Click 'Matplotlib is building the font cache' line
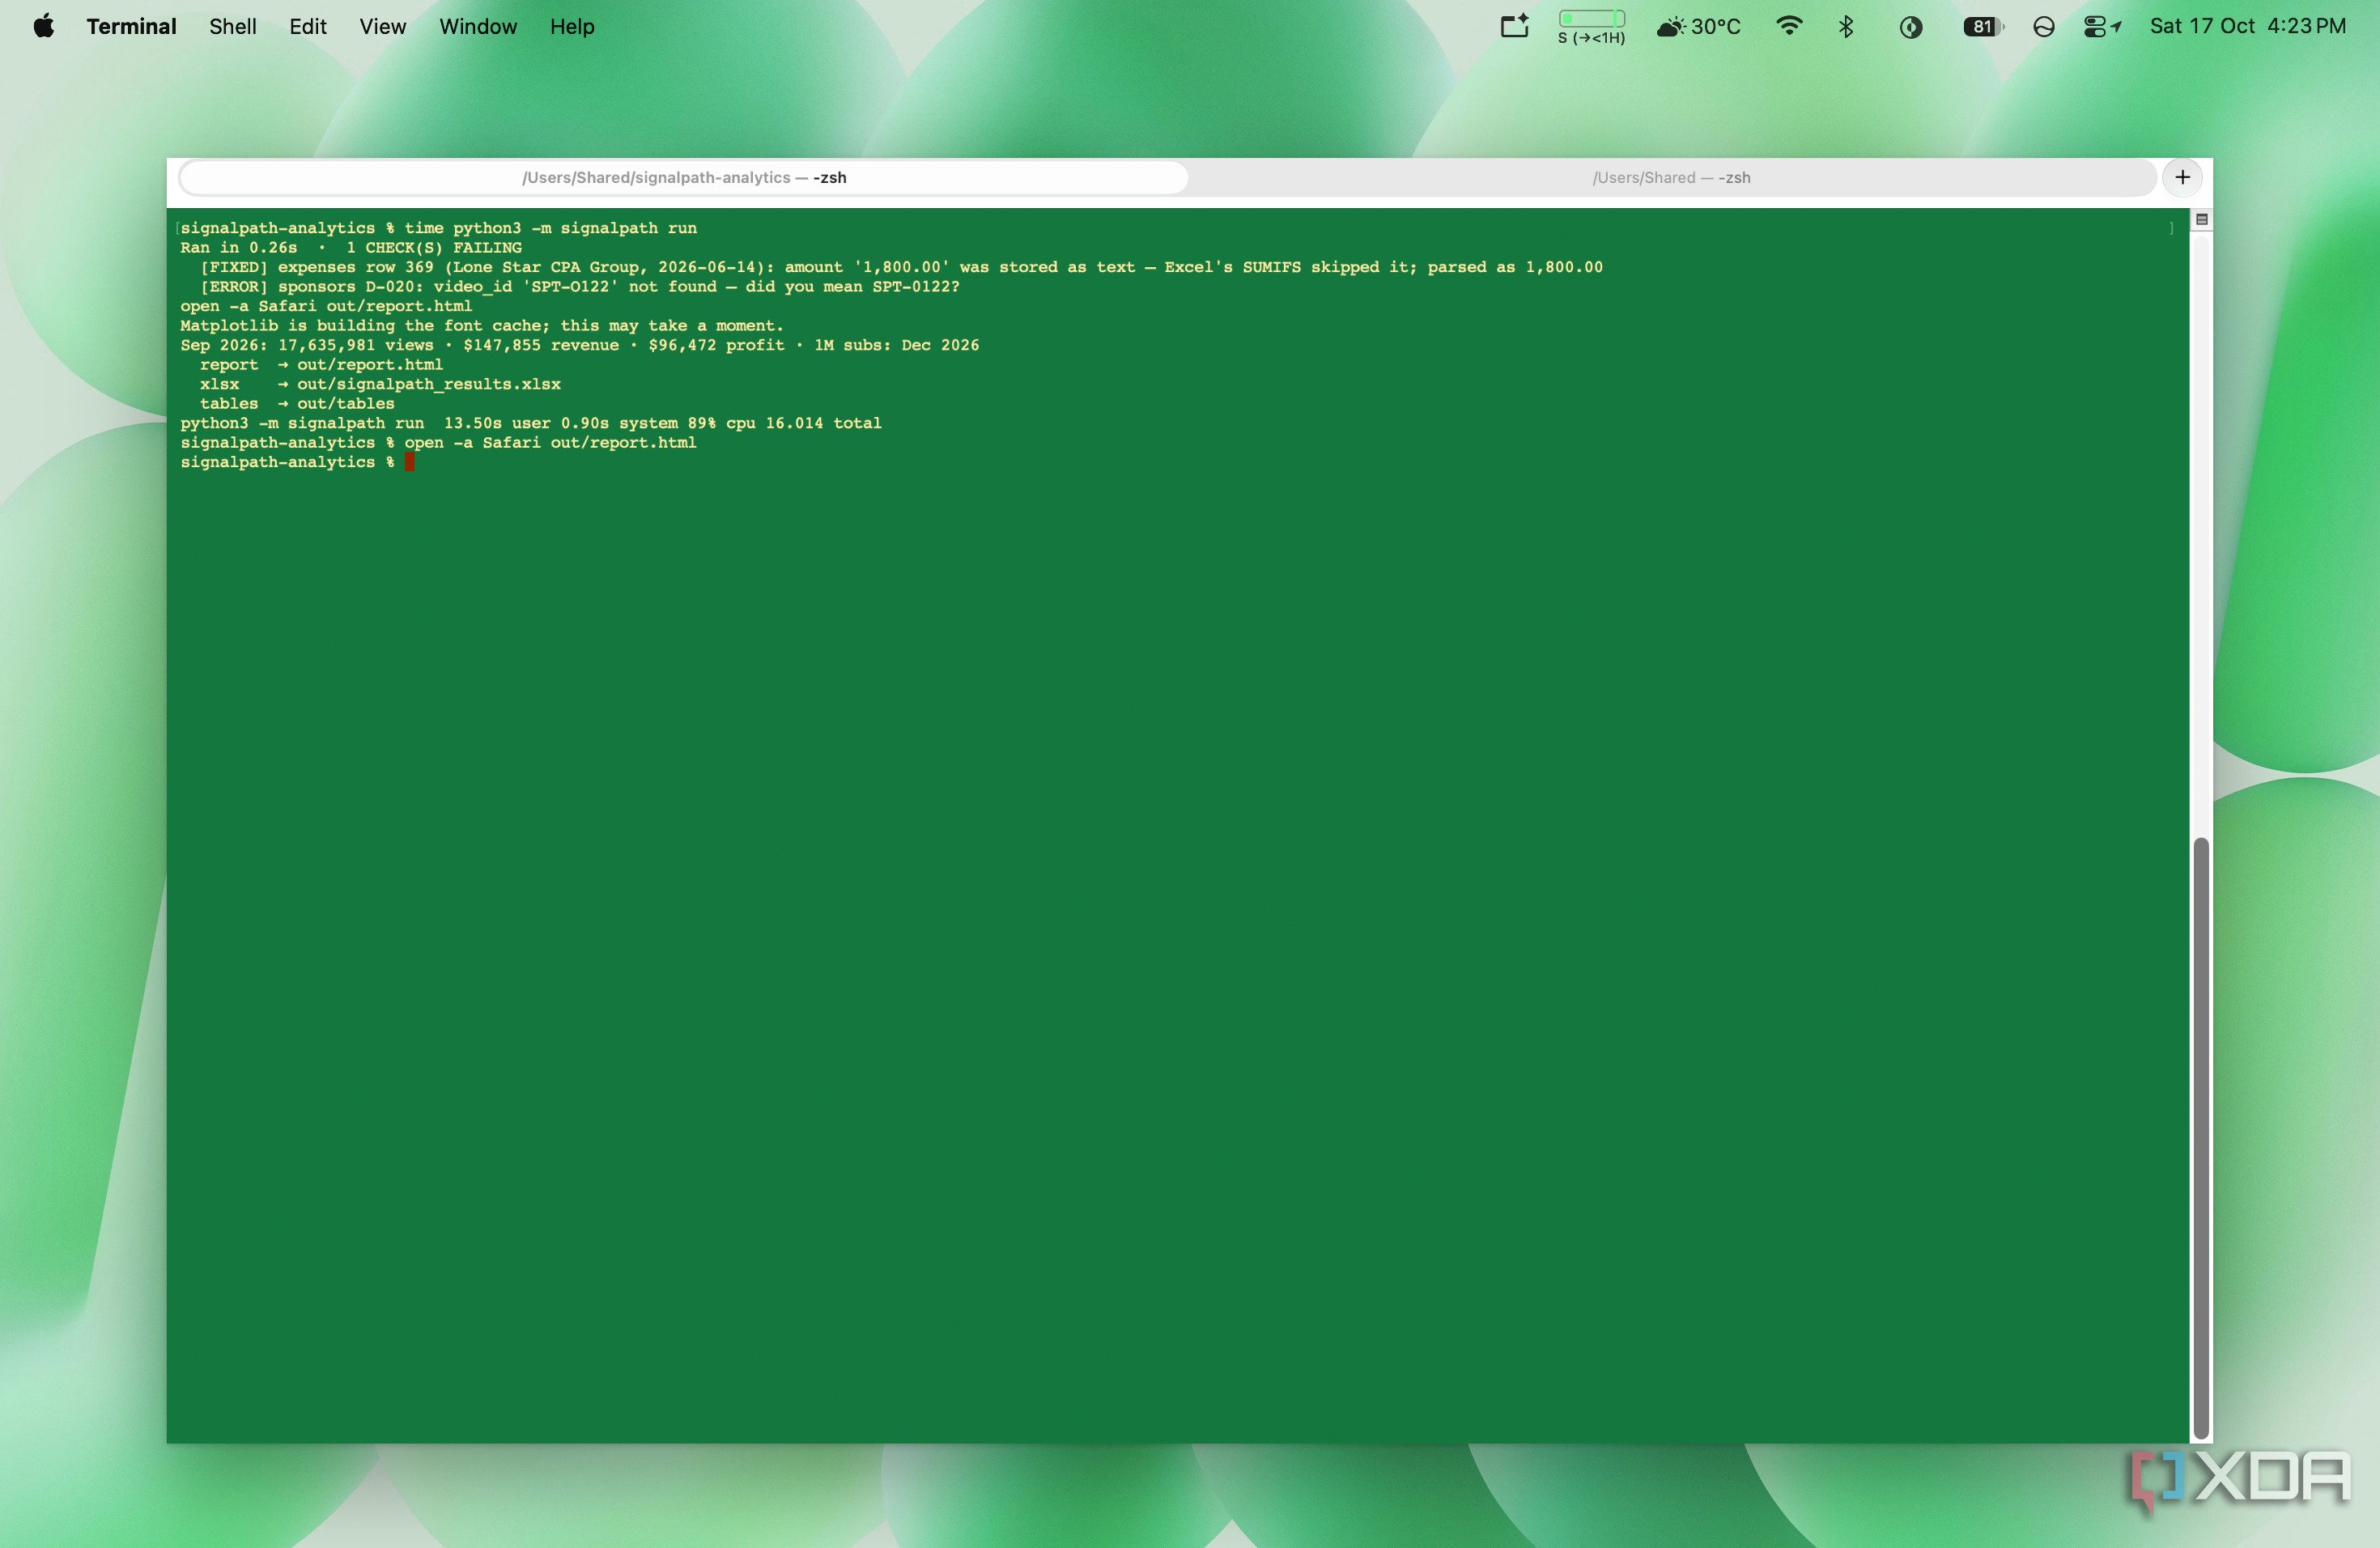2380x1548 pixels. pyautogui.click(x=482, y=325)
